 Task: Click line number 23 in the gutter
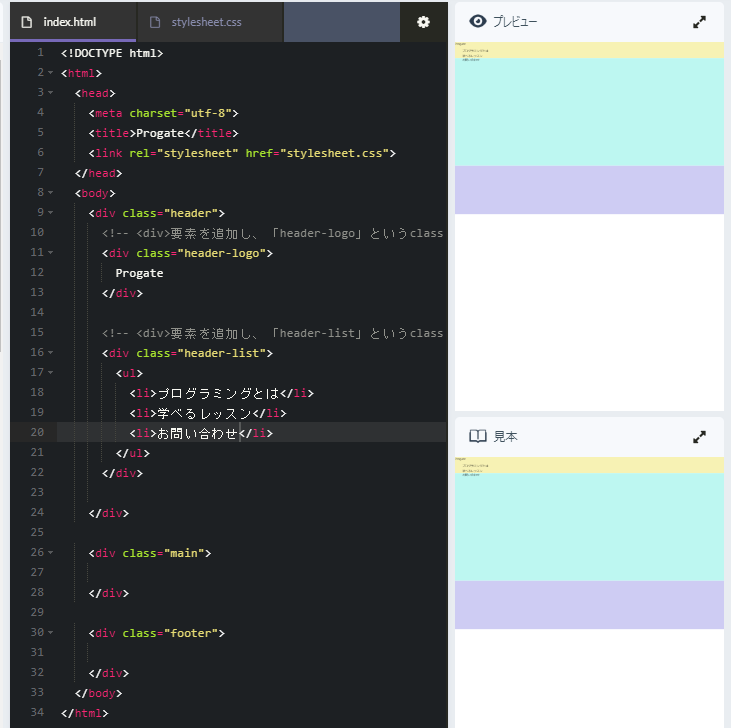[37, 493]
